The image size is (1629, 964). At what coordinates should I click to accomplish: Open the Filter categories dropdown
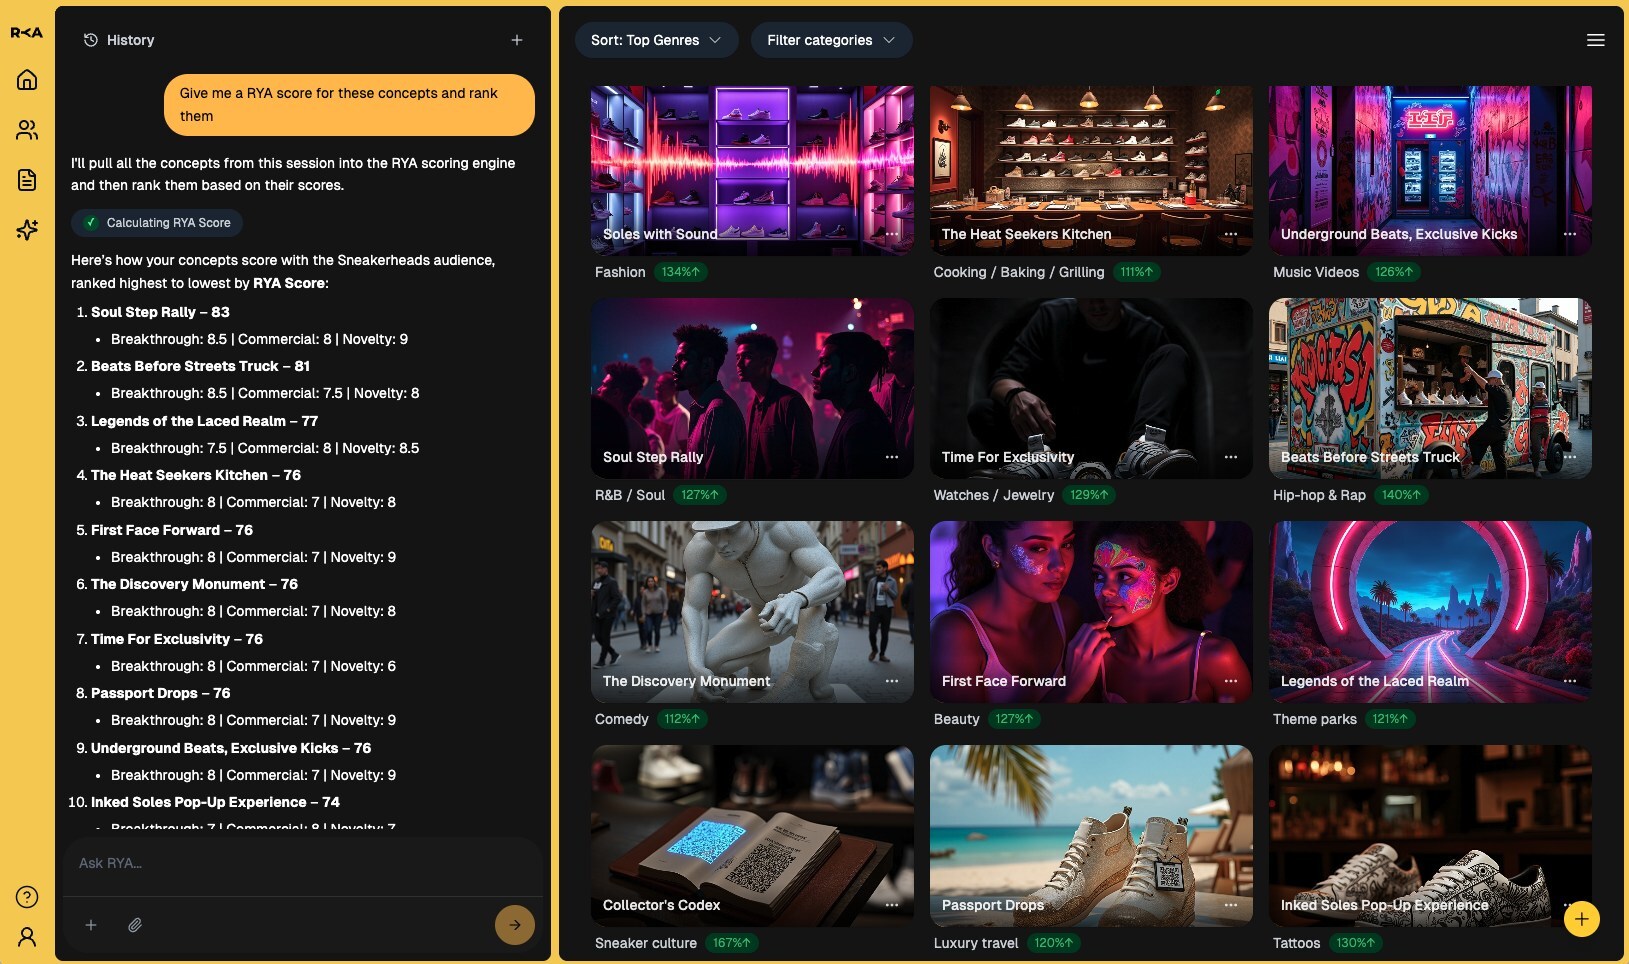[831, 40]
